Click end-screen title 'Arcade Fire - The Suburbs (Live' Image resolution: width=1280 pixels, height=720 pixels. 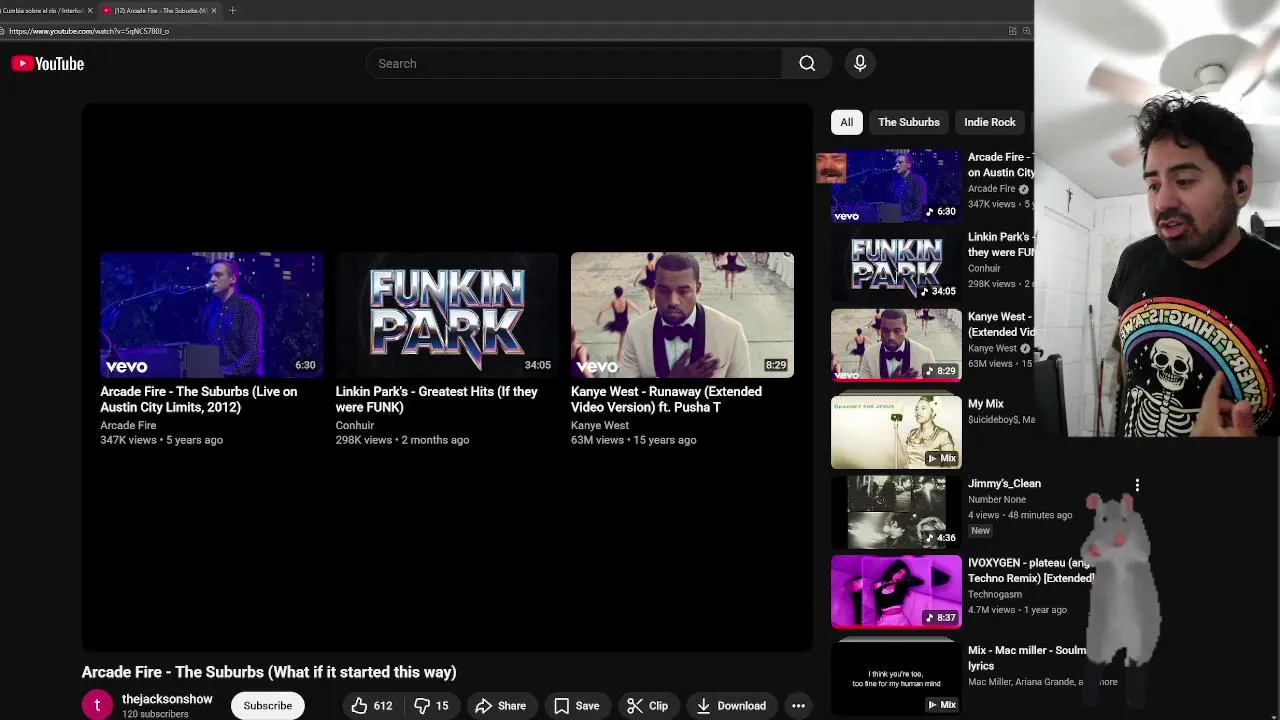pyautogui.click(x=199, y=399)
